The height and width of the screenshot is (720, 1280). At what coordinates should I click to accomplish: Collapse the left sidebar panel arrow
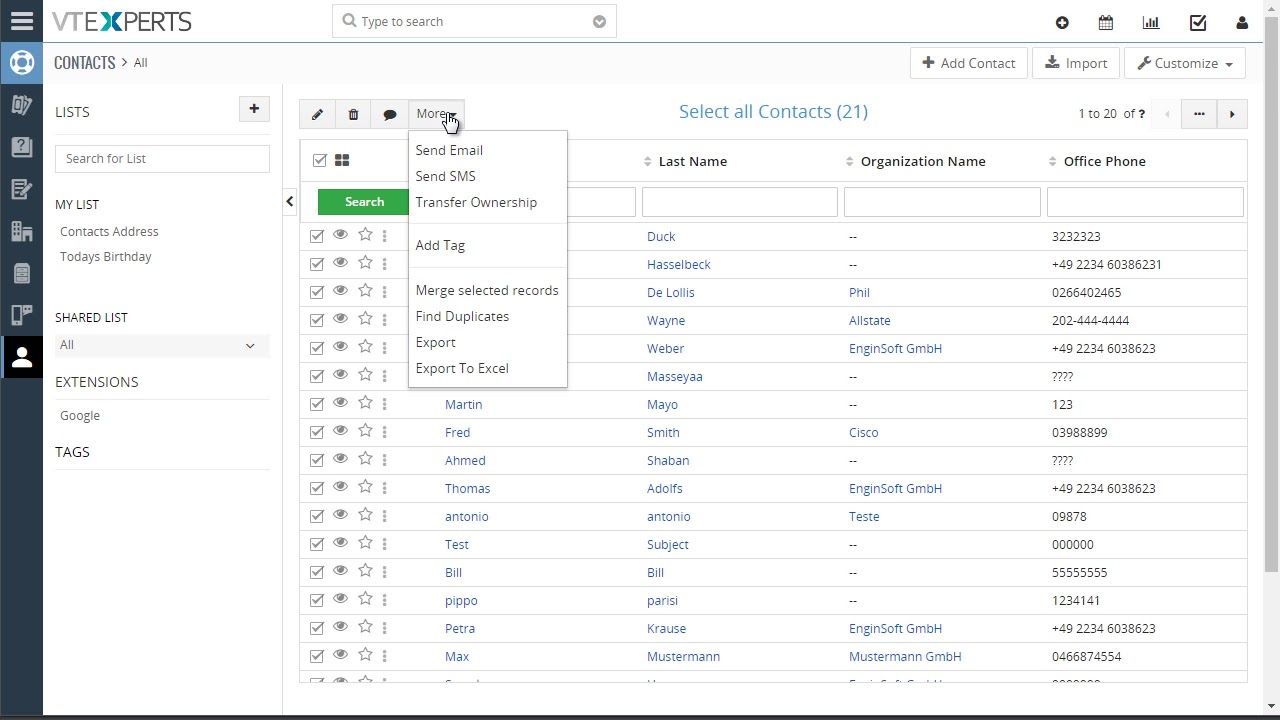pyautogui.click(x=290, y=201)
